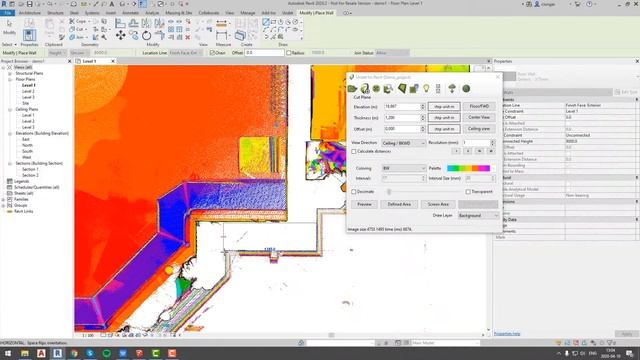Expand the Families tree node
This screenshot has width=640, height=360.
click(3, 199)
